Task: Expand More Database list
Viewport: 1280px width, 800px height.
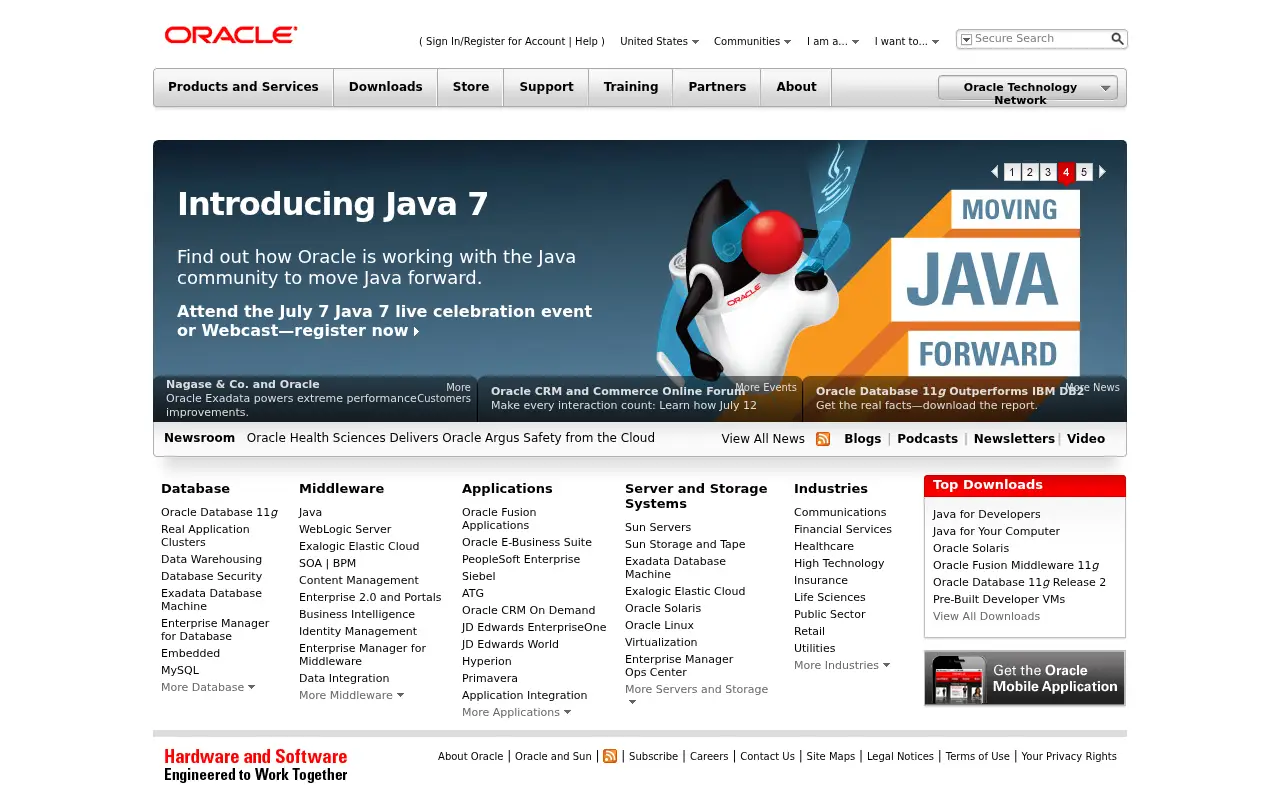Action: coord(208,687)
